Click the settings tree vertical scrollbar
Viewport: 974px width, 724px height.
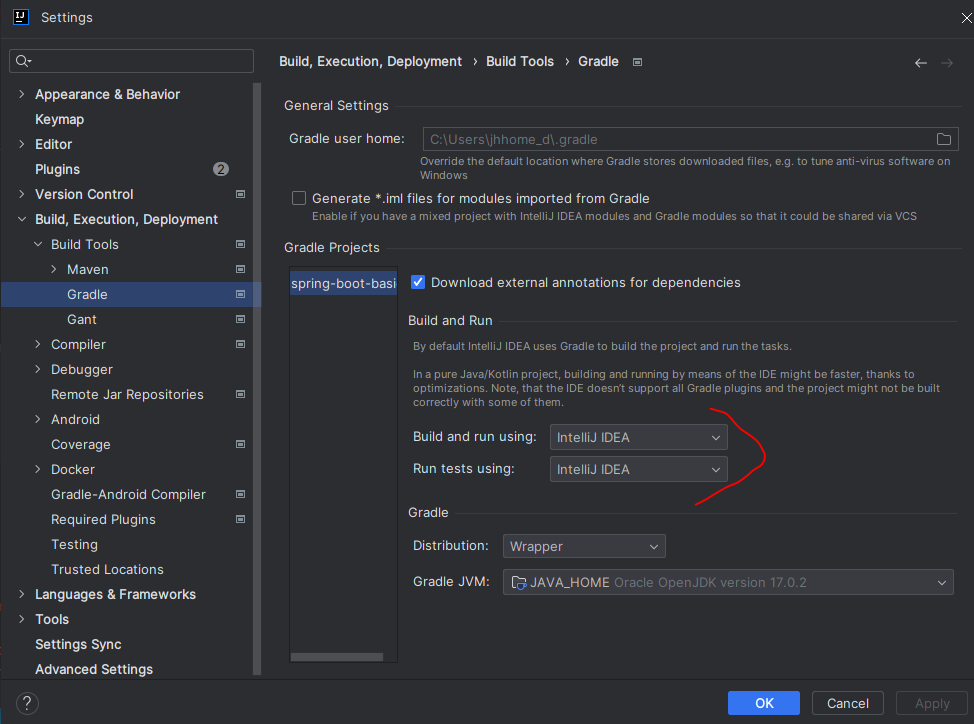click(x=257, y=379)
